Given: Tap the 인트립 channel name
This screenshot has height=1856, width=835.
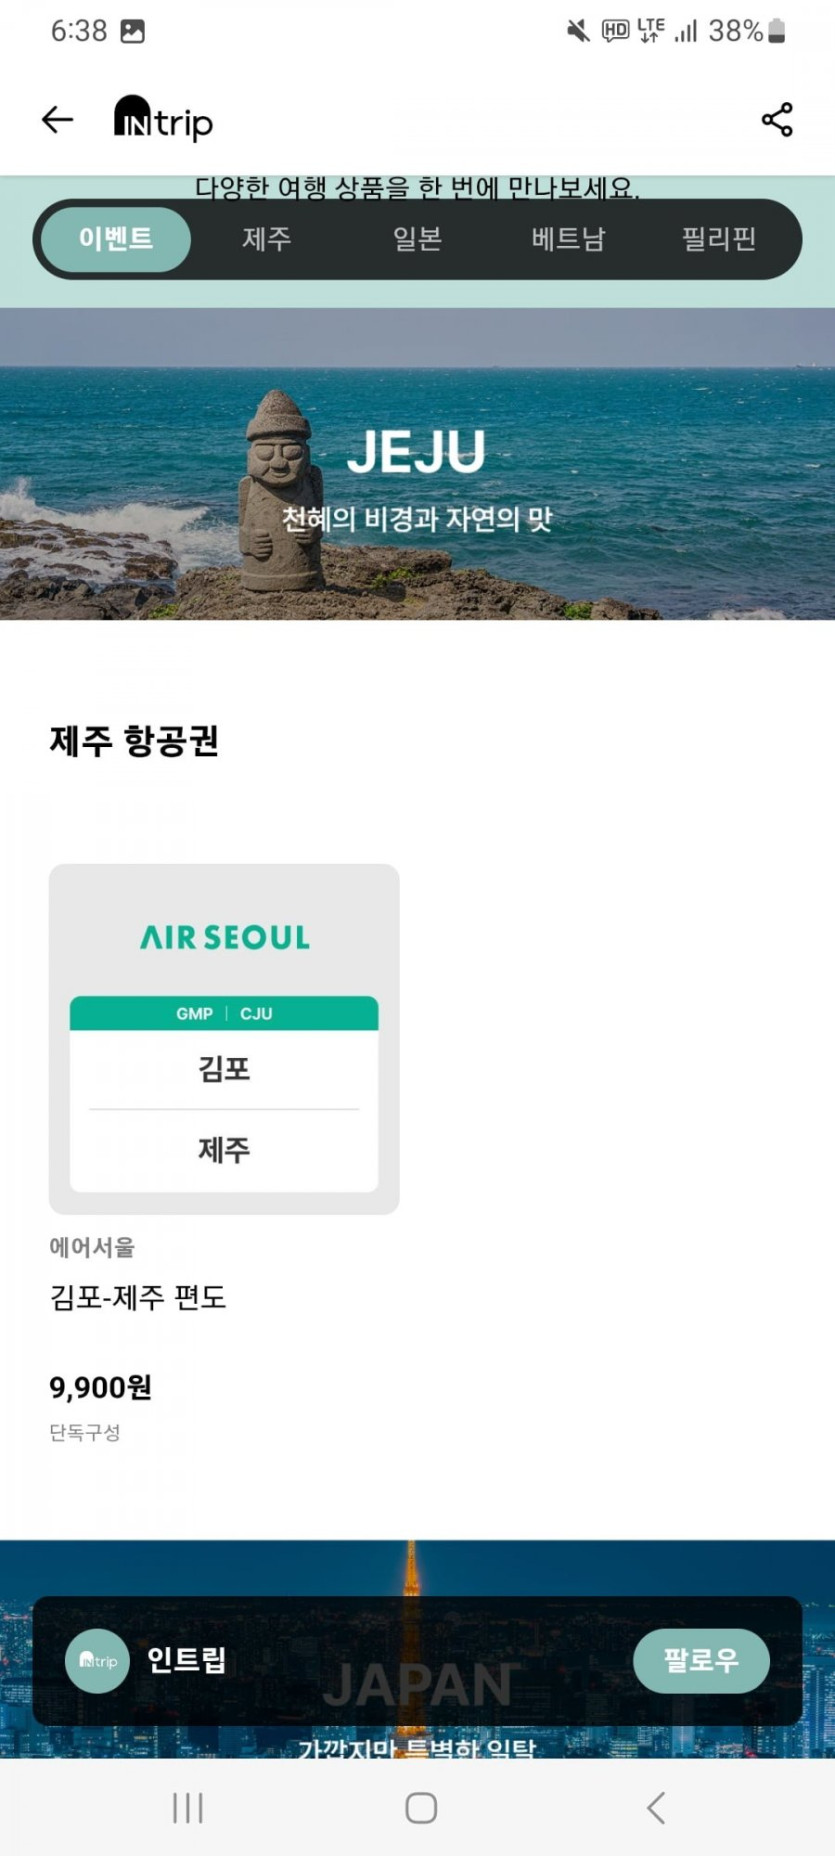Looking at the screenshot, I should tap(187, 1661).
